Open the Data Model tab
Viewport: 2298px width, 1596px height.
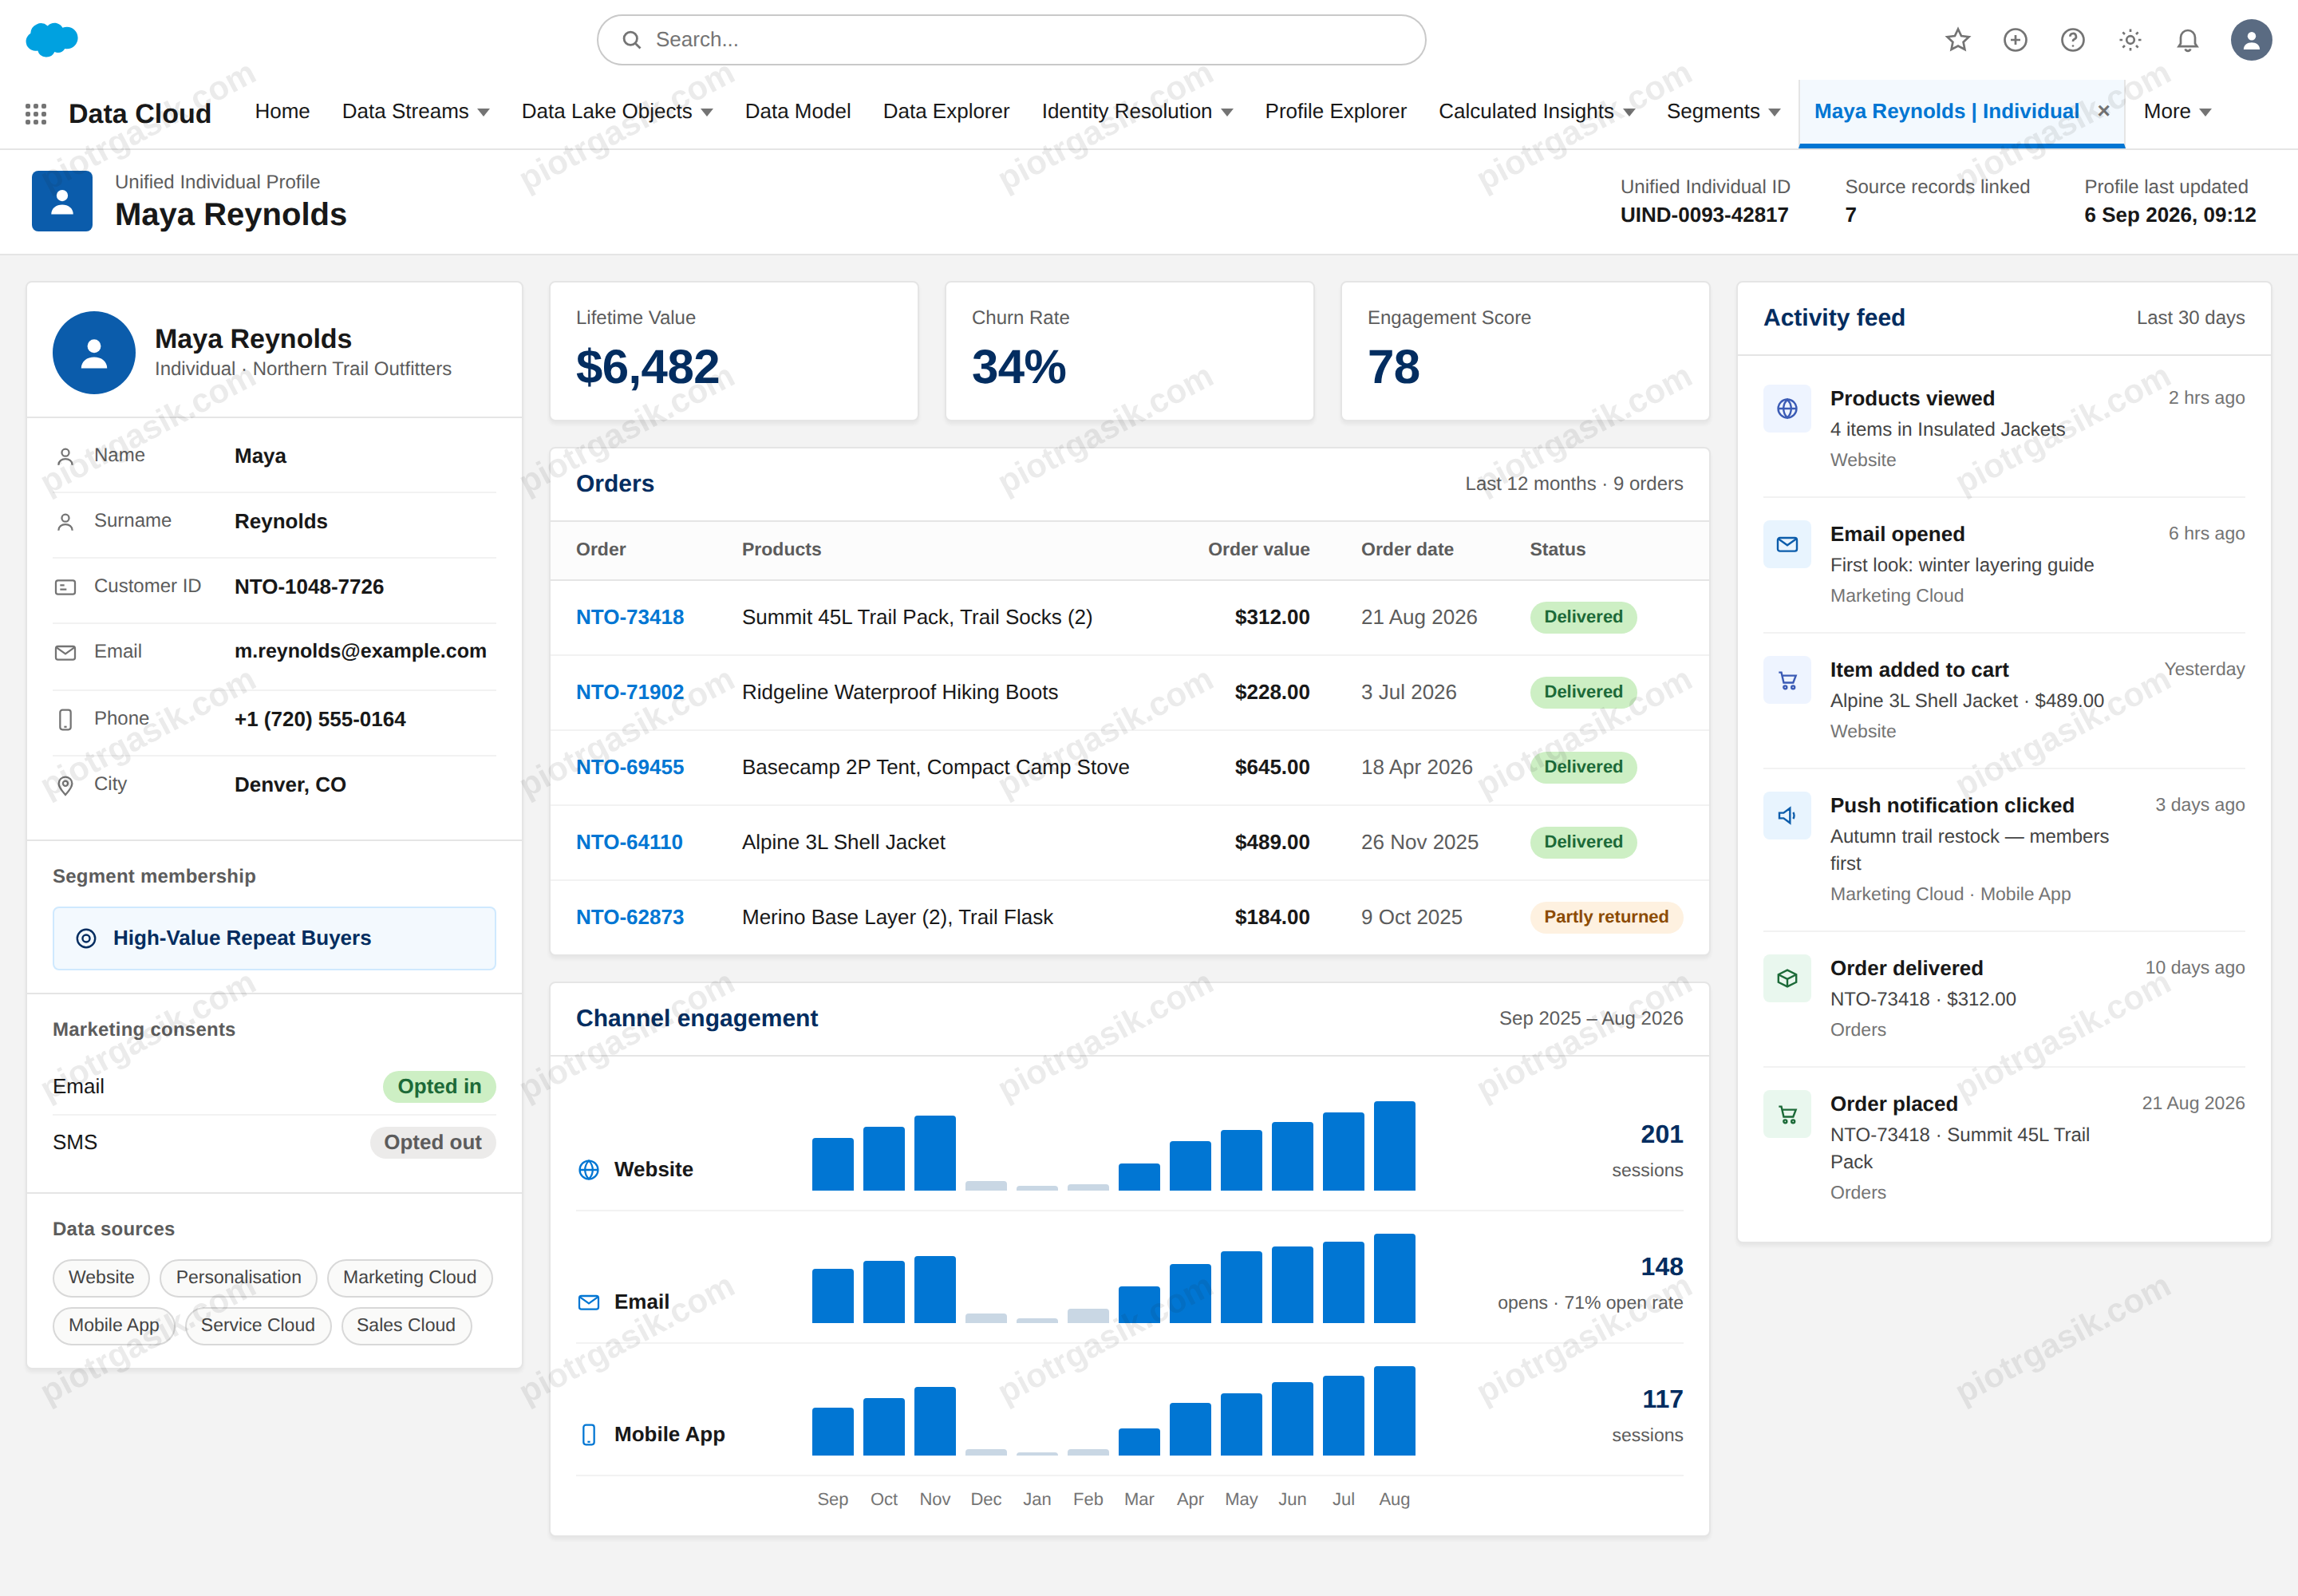(797, 112)
